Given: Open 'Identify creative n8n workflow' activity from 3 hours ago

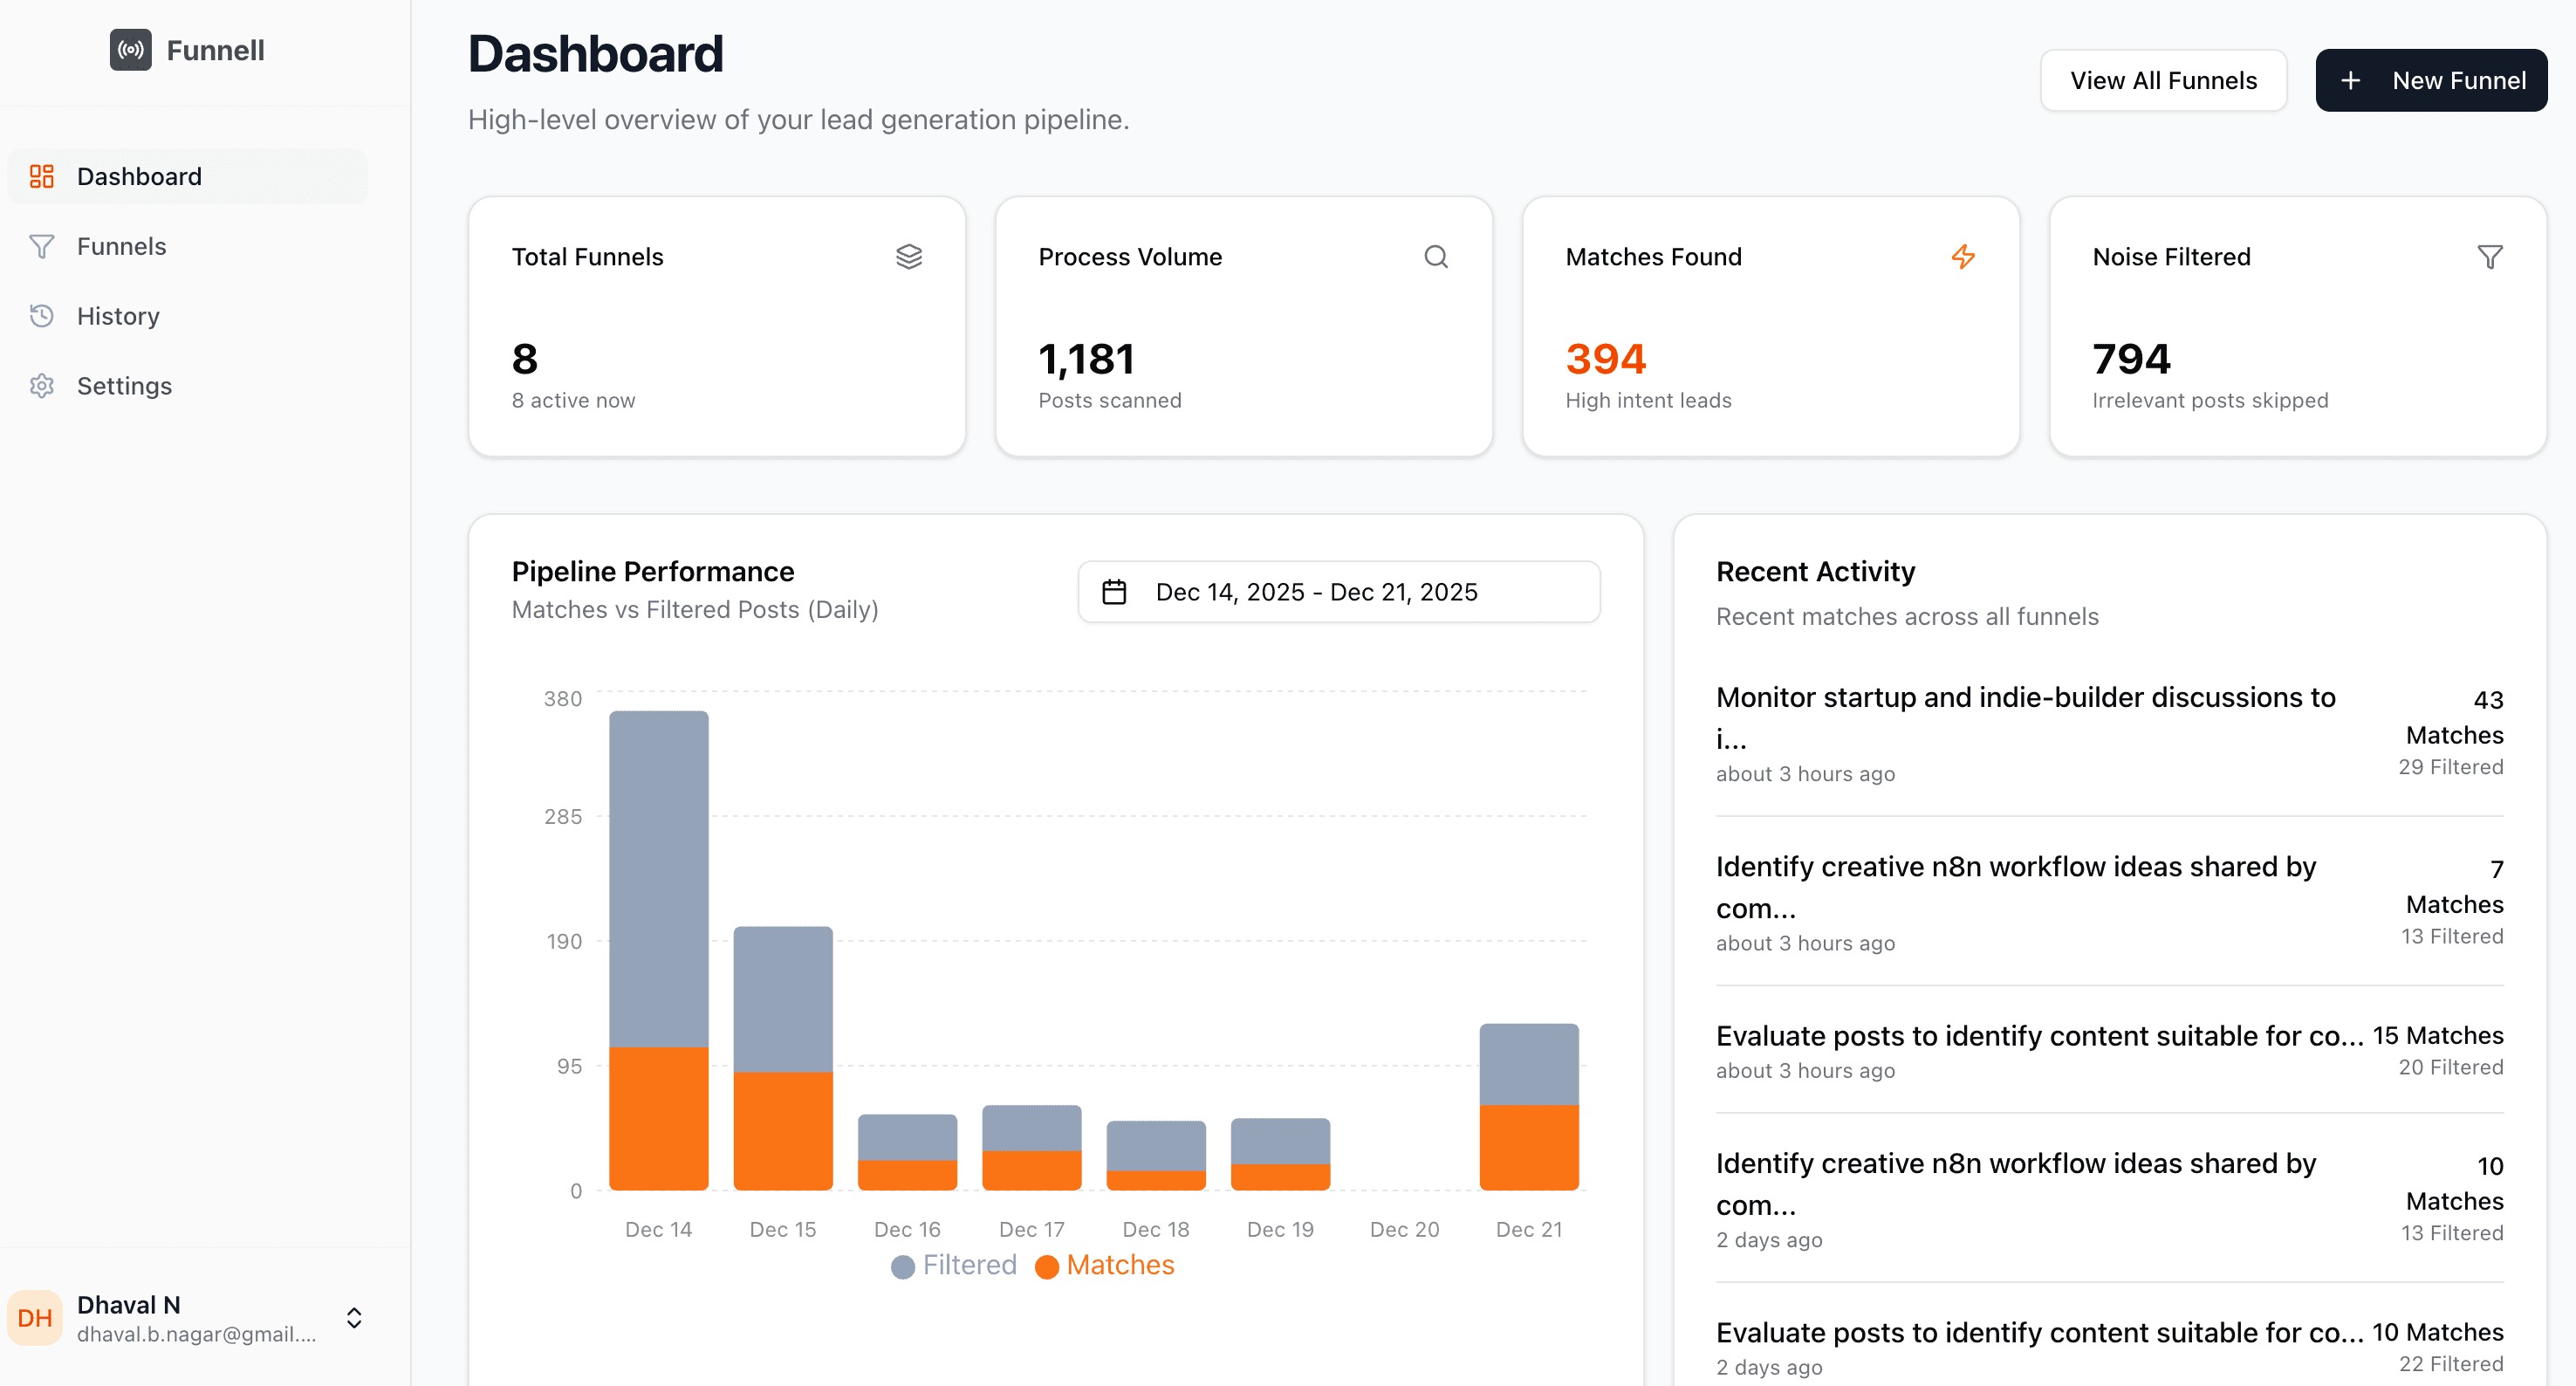Looking at the screenshot, I should [2110, 902].
